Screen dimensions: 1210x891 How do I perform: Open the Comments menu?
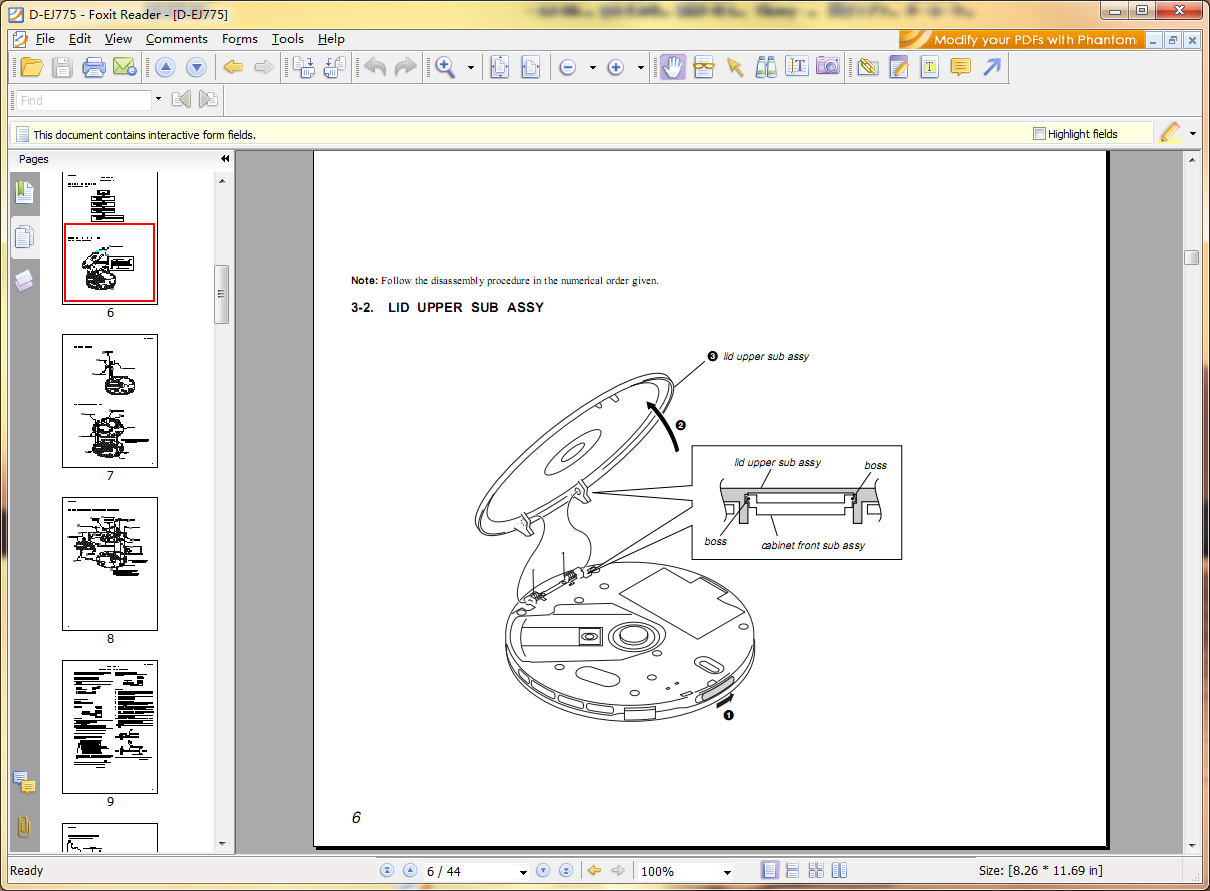(176, 39)
